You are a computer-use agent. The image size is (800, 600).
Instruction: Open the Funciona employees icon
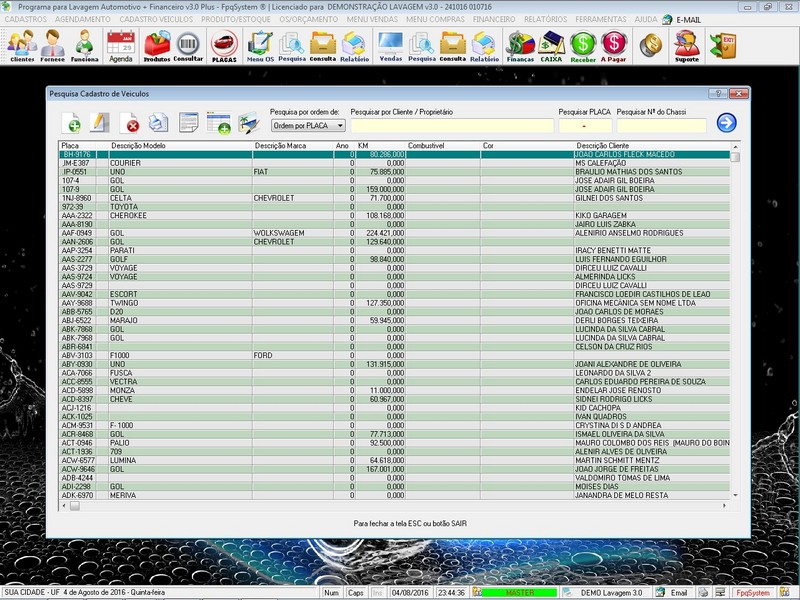(x=84, y=46)
